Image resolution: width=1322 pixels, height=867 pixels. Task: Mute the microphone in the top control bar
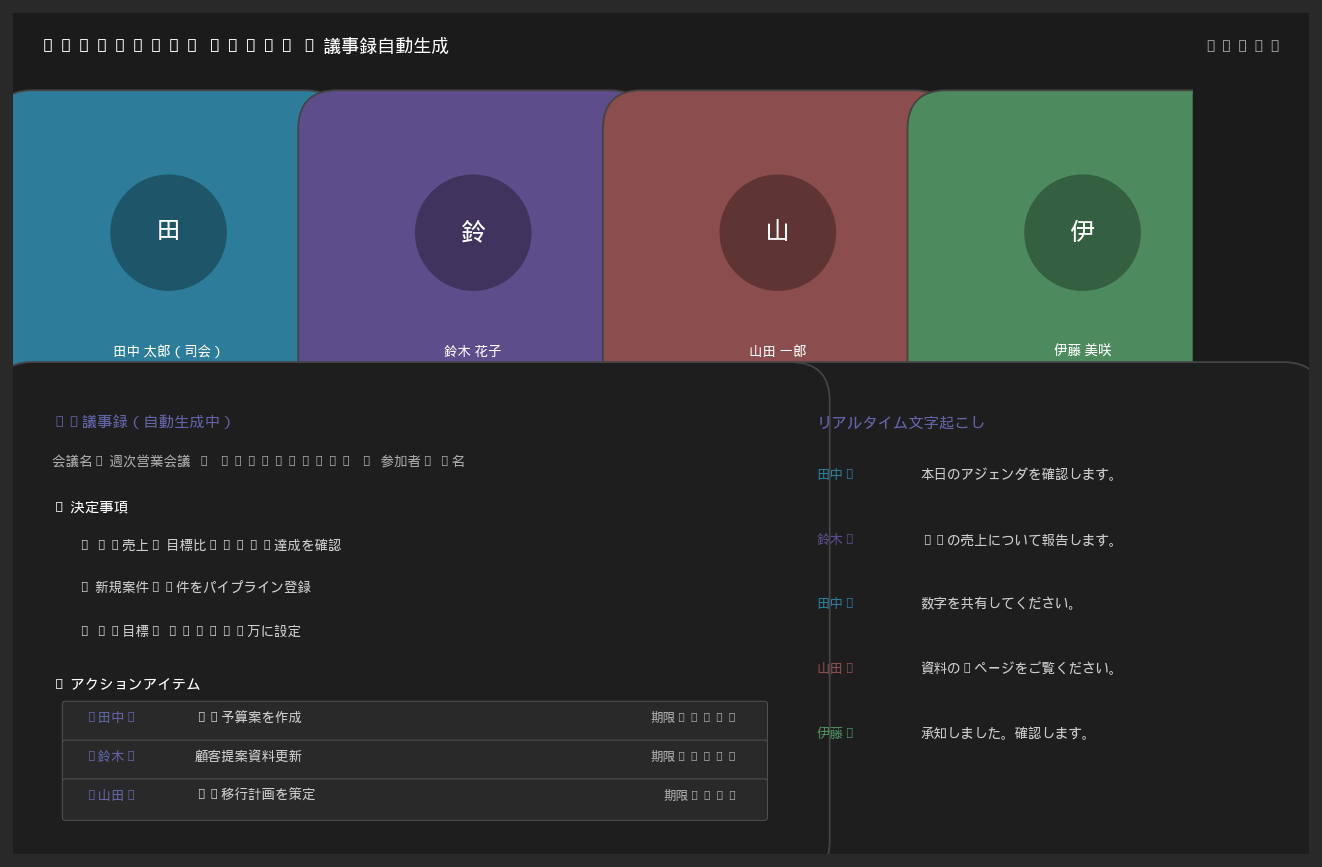pos(1211,45)
